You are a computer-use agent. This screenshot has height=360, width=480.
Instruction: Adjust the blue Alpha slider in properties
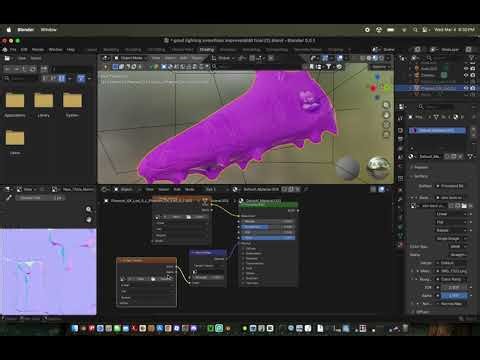[x=454, y=295]
